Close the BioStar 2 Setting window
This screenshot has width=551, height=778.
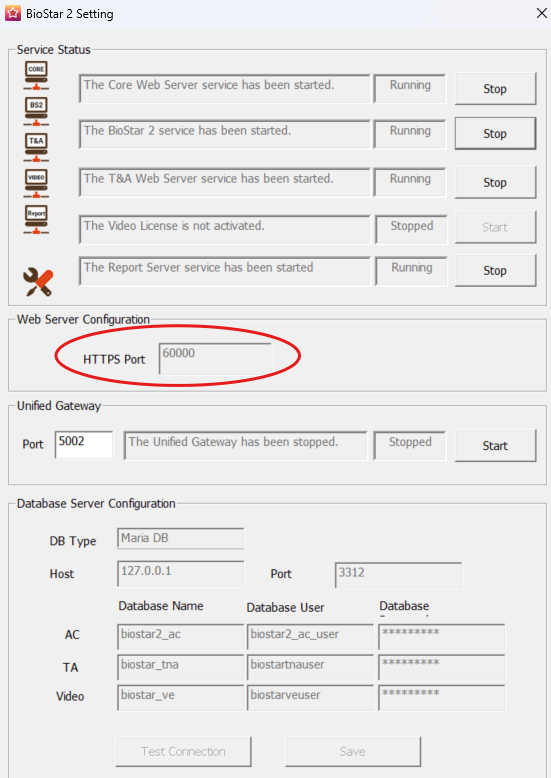pyautogui.click(x=542, y=13)
